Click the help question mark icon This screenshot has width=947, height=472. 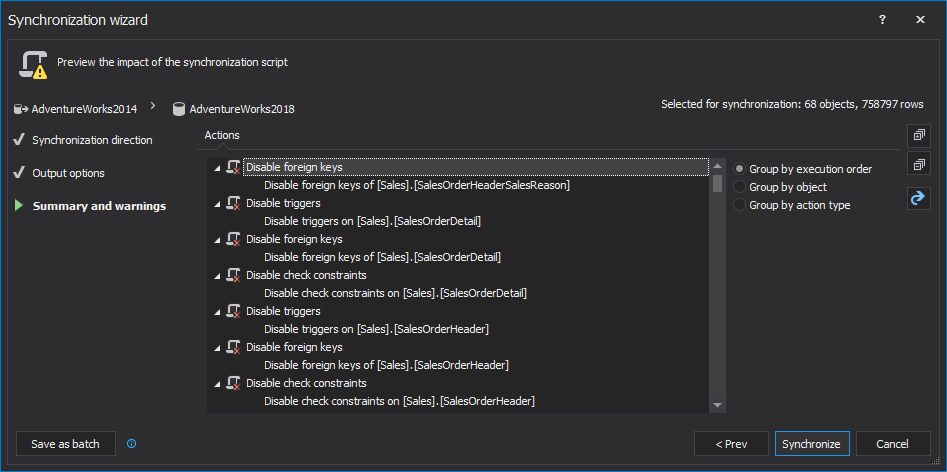[882, 19]
